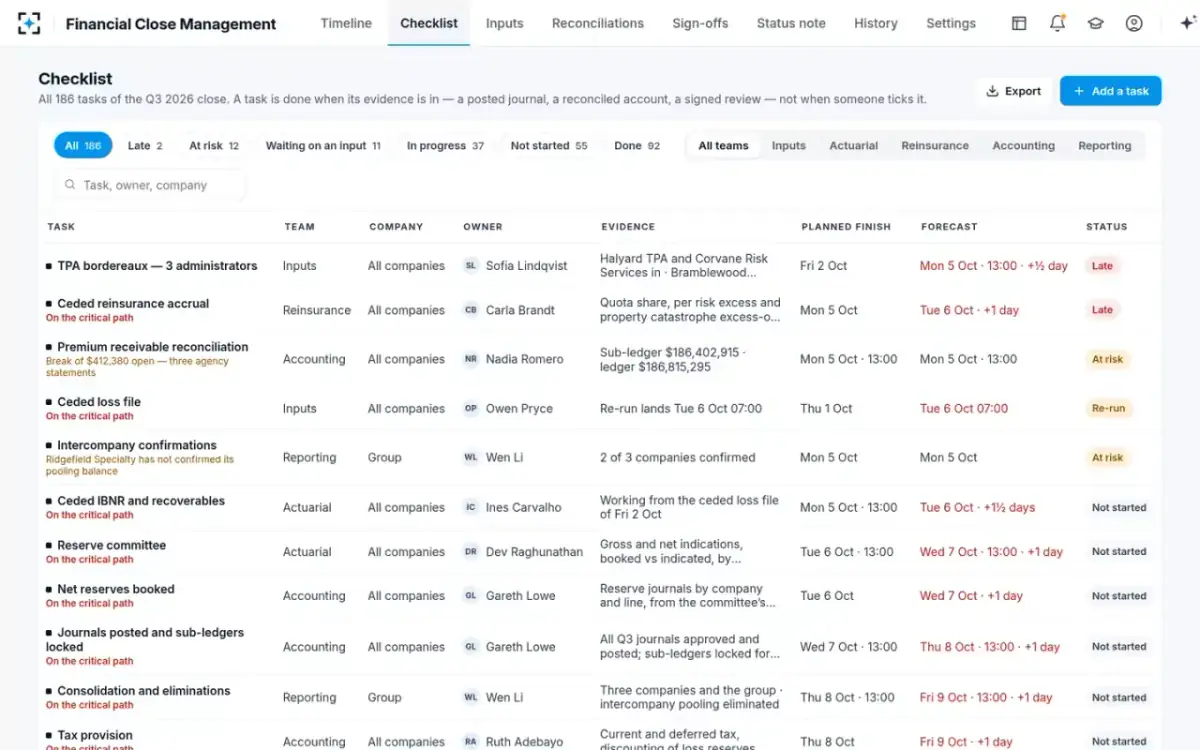Show tasks Waiting on an input
This screenshot has width=1200, height=750.
click(323, 145)
